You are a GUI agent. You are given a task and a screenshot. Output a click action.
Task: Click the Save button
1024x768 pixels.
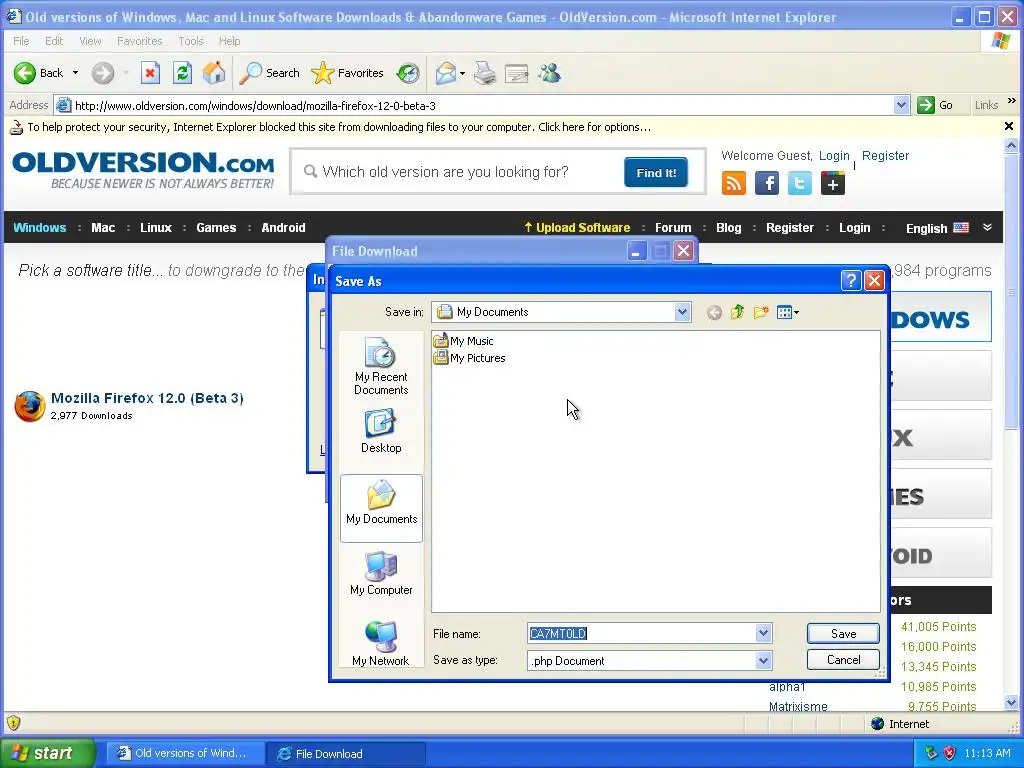[x=843, y=633]
